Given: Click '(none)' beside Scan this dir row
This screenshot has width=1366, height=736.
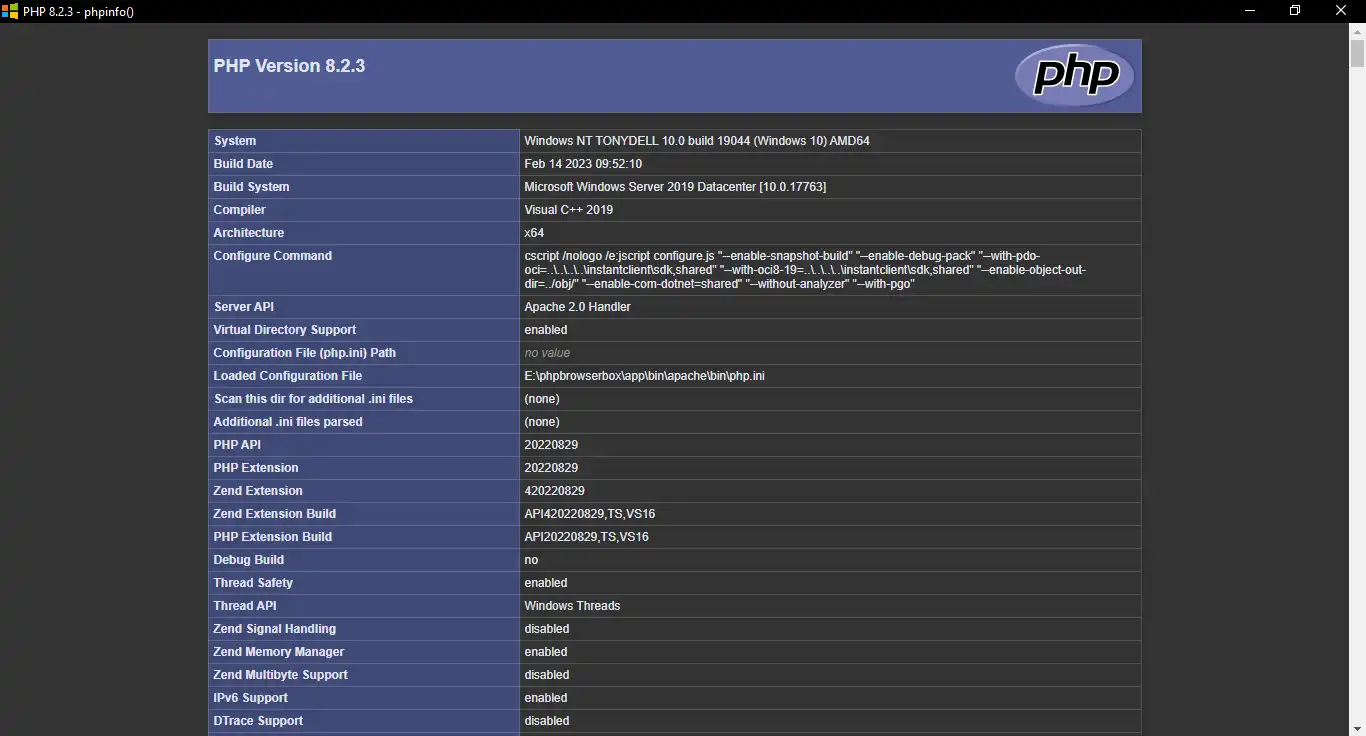Looking at the screenshot, I should pos(542,399).
